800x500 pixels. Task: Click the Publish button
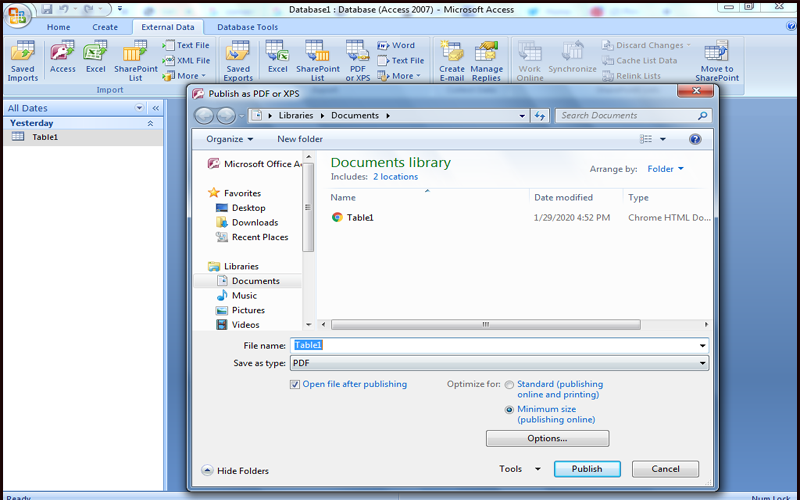587,469
